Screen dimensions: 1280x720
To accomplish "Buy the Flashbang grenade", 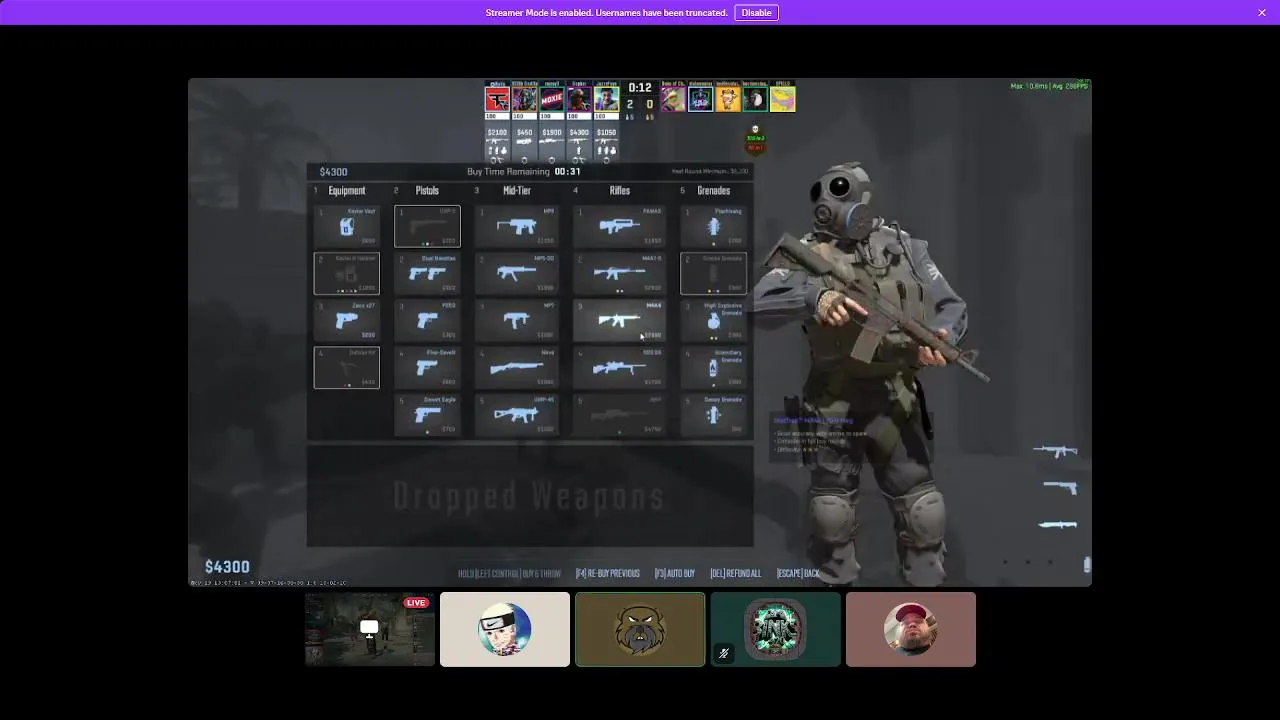I will [713, 226].
